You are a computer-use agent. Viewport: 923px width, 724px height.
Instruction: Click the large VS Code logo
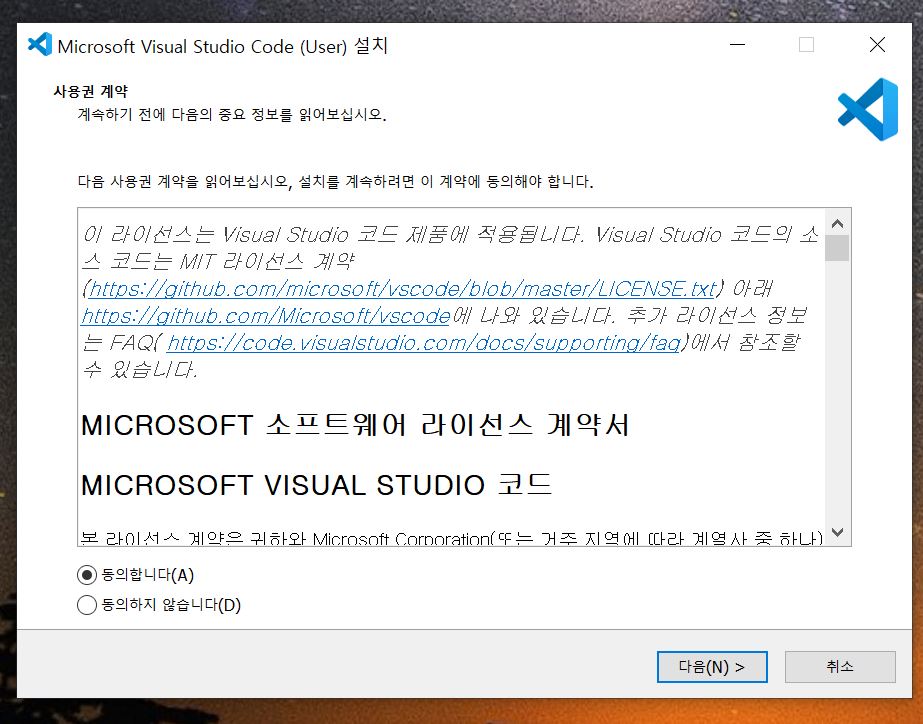coord(868,109)
